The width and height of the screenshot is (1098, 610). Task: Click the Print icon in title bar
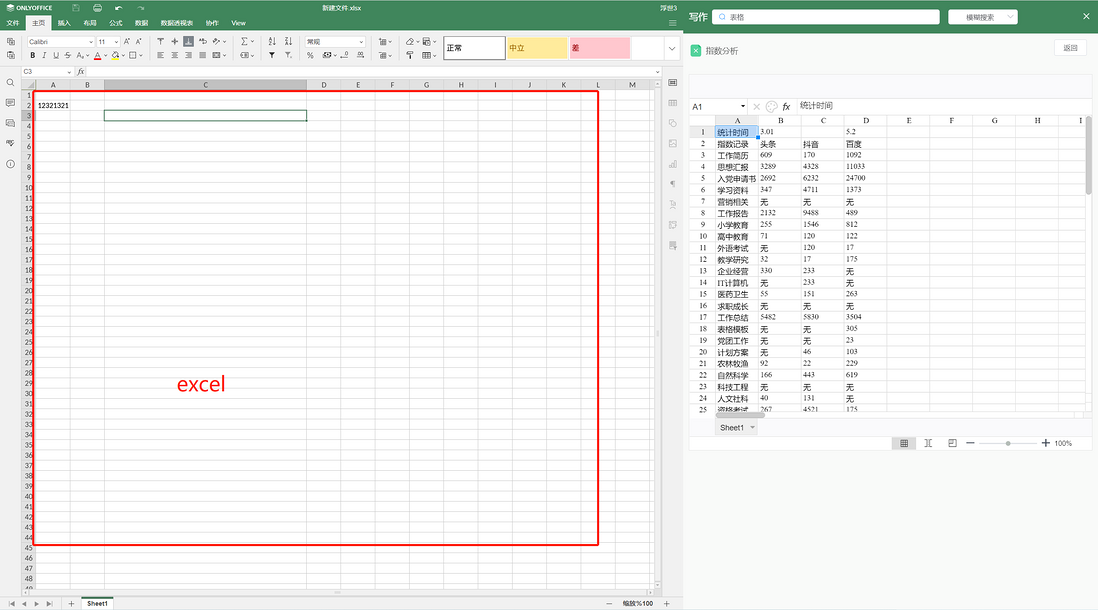(97, 8)
